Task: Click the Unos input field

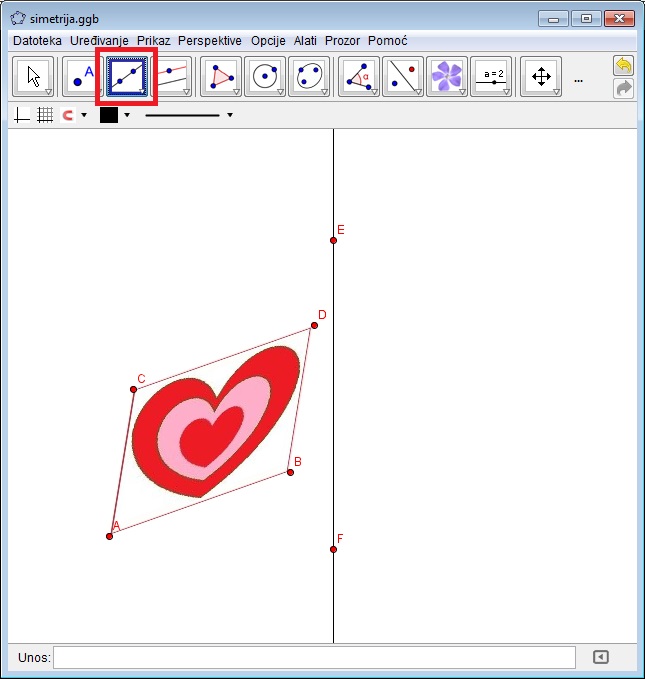Action: (x=314, y=657)
